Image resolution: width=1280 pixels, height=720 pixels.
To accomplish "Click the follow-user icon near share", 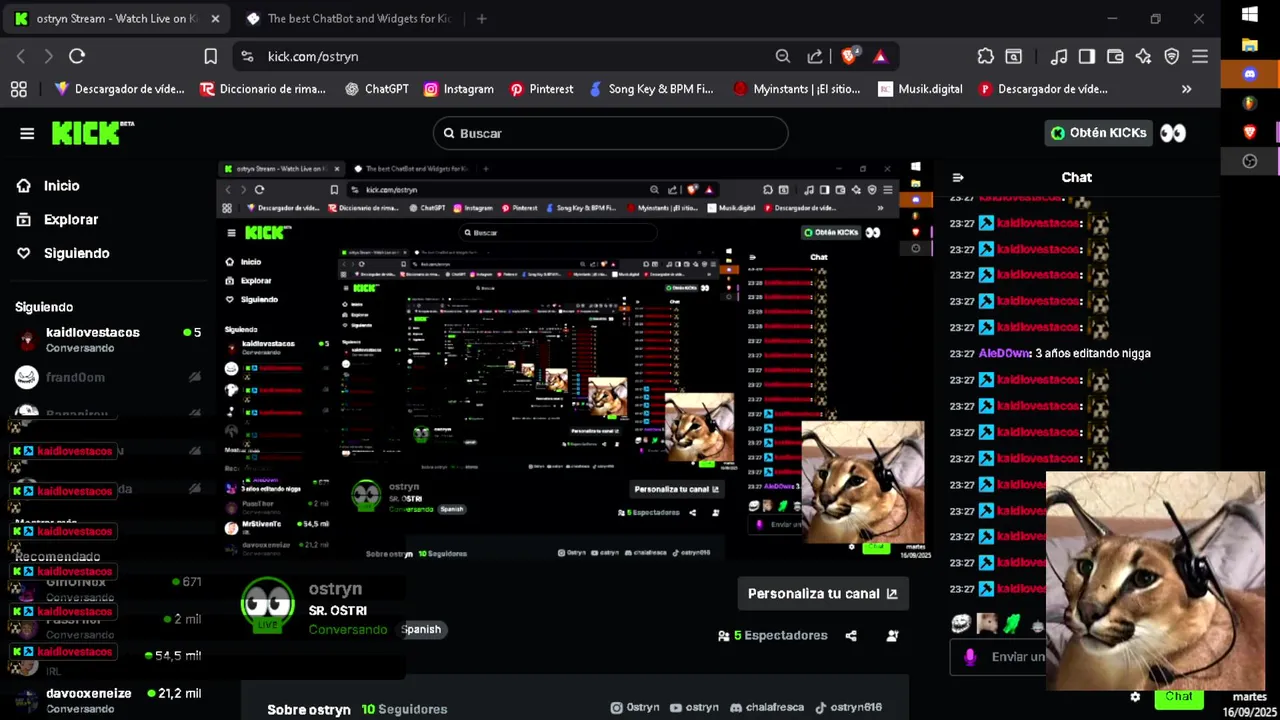I will (x=892, y=635).
